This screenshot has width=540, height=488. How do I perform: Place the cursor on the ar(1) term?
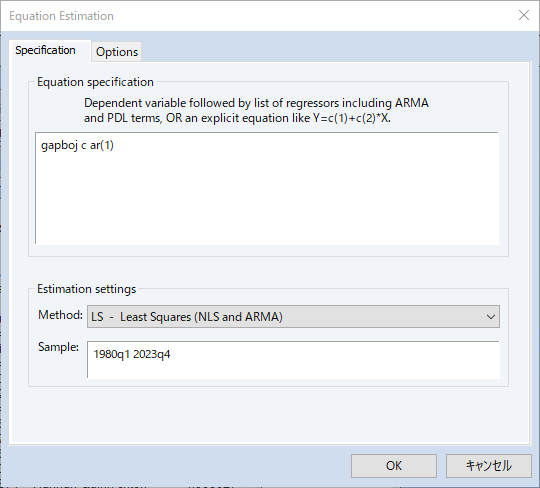pyautogui.click(x=102, y=145)
